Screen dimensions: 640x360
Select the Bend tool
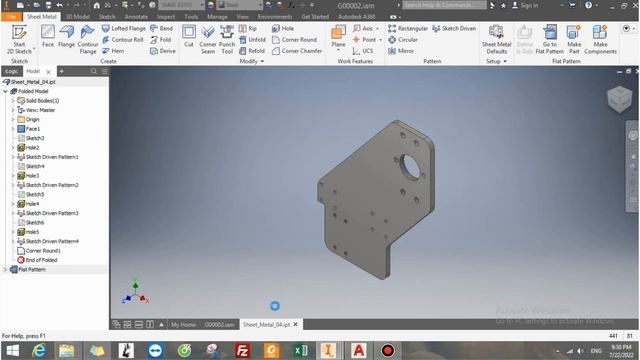[162, 28]
